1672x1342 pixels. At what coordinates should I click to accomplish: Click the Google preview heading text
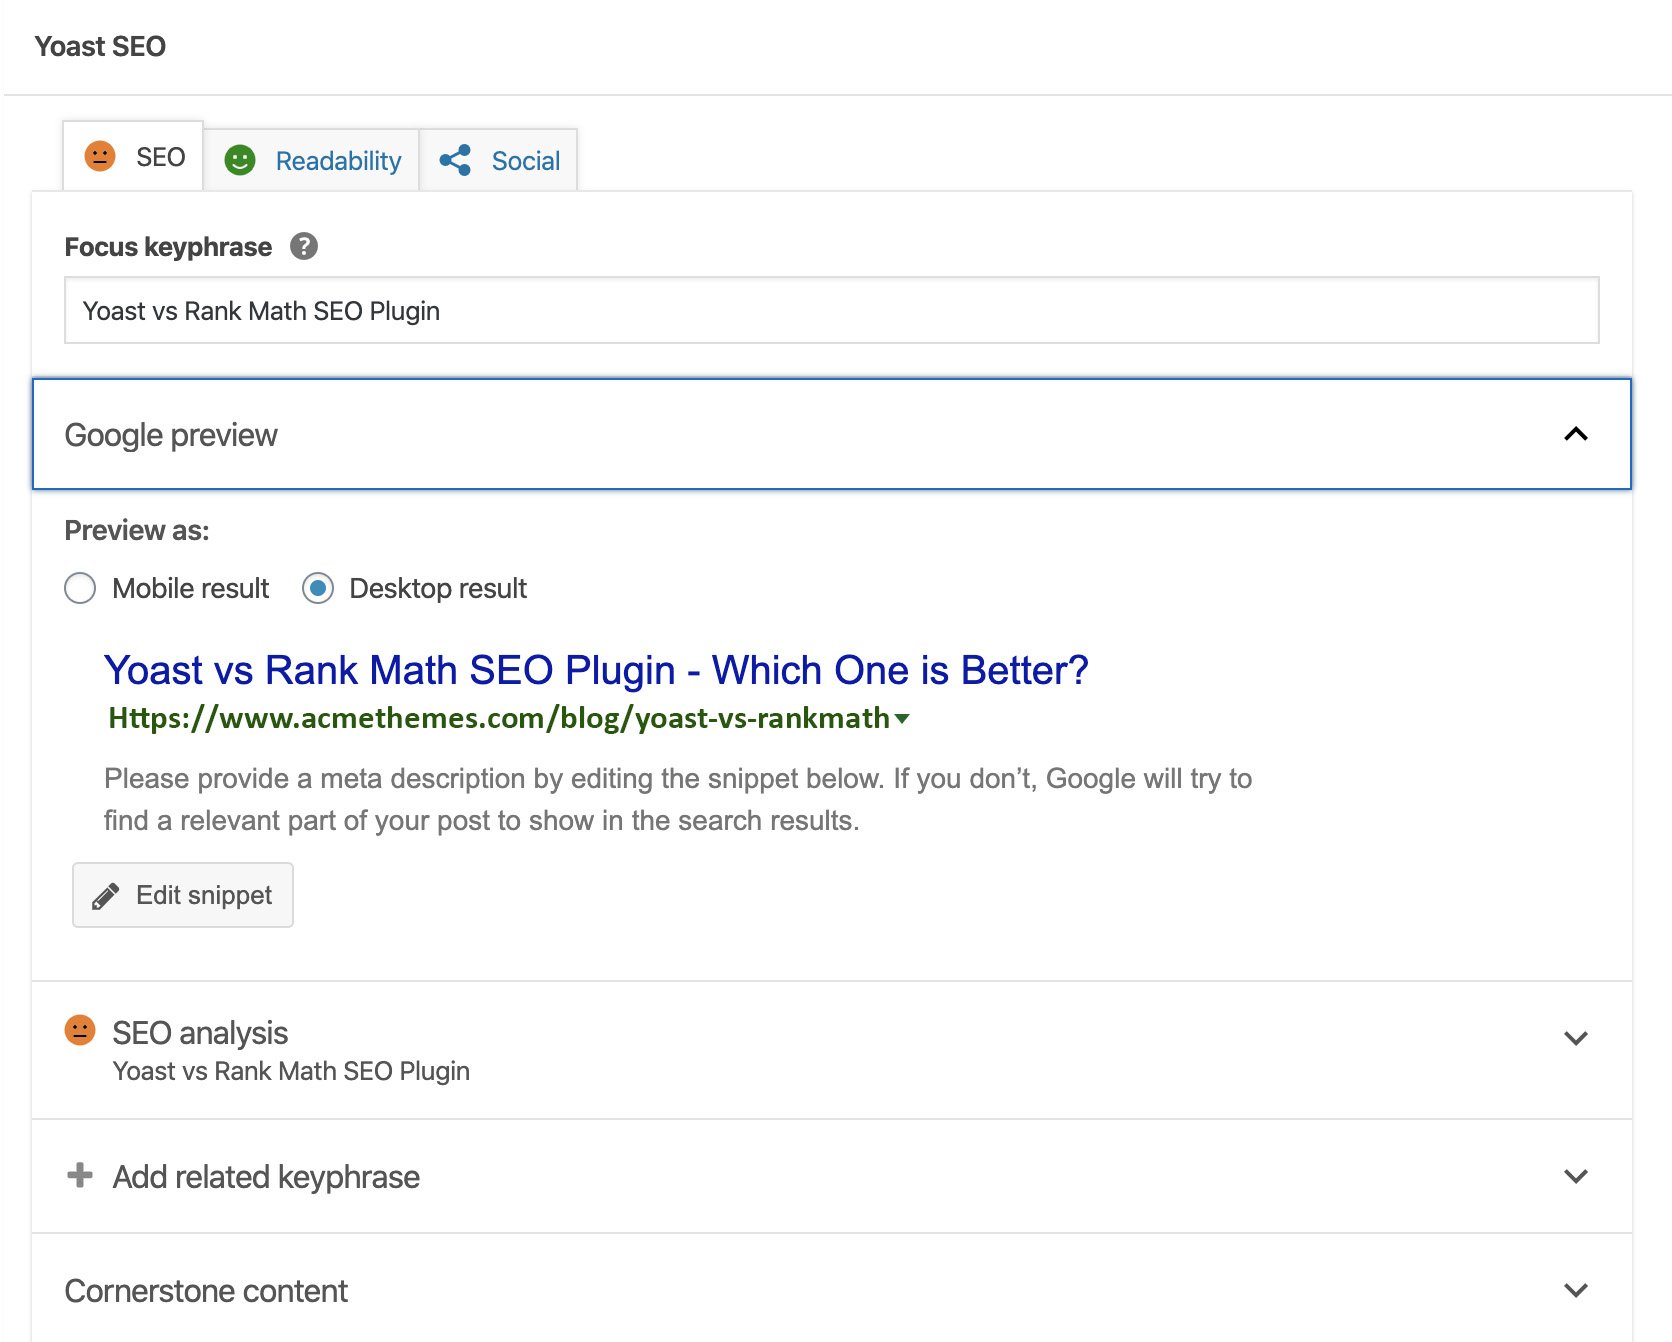point(171,435)
